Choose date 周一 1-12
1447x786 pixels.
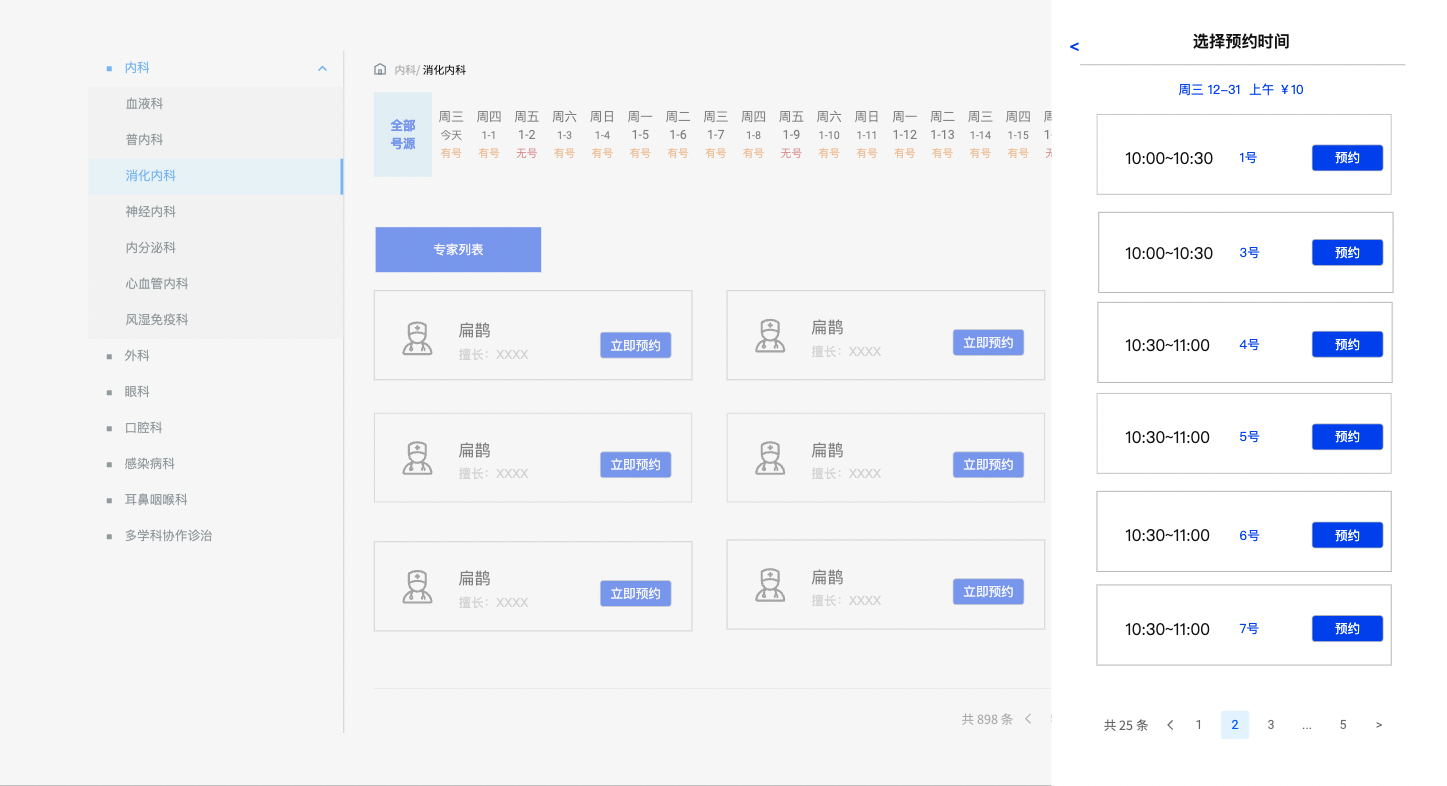(x=905, y=135)
